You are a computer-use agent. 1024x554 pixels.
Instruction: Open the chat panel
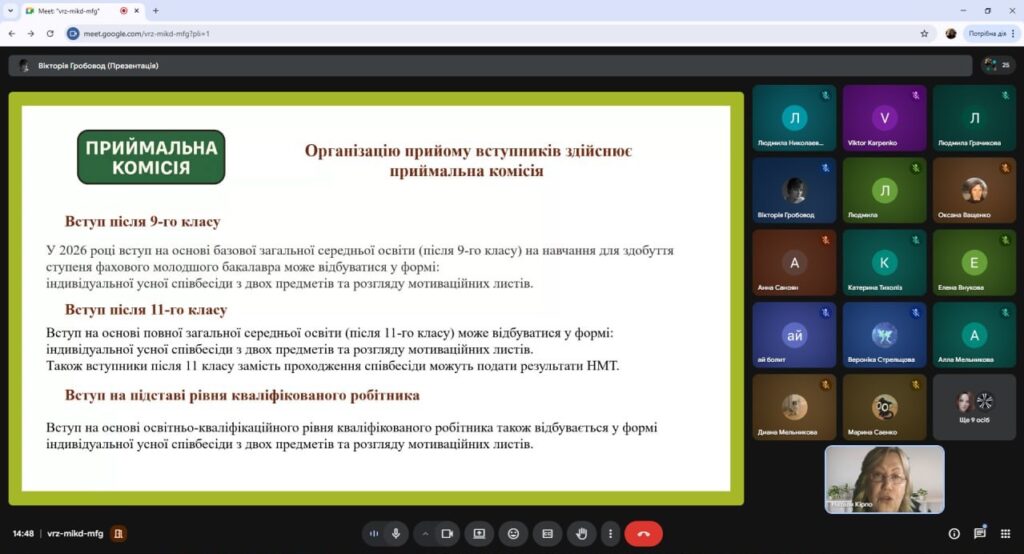pos(979,534)
